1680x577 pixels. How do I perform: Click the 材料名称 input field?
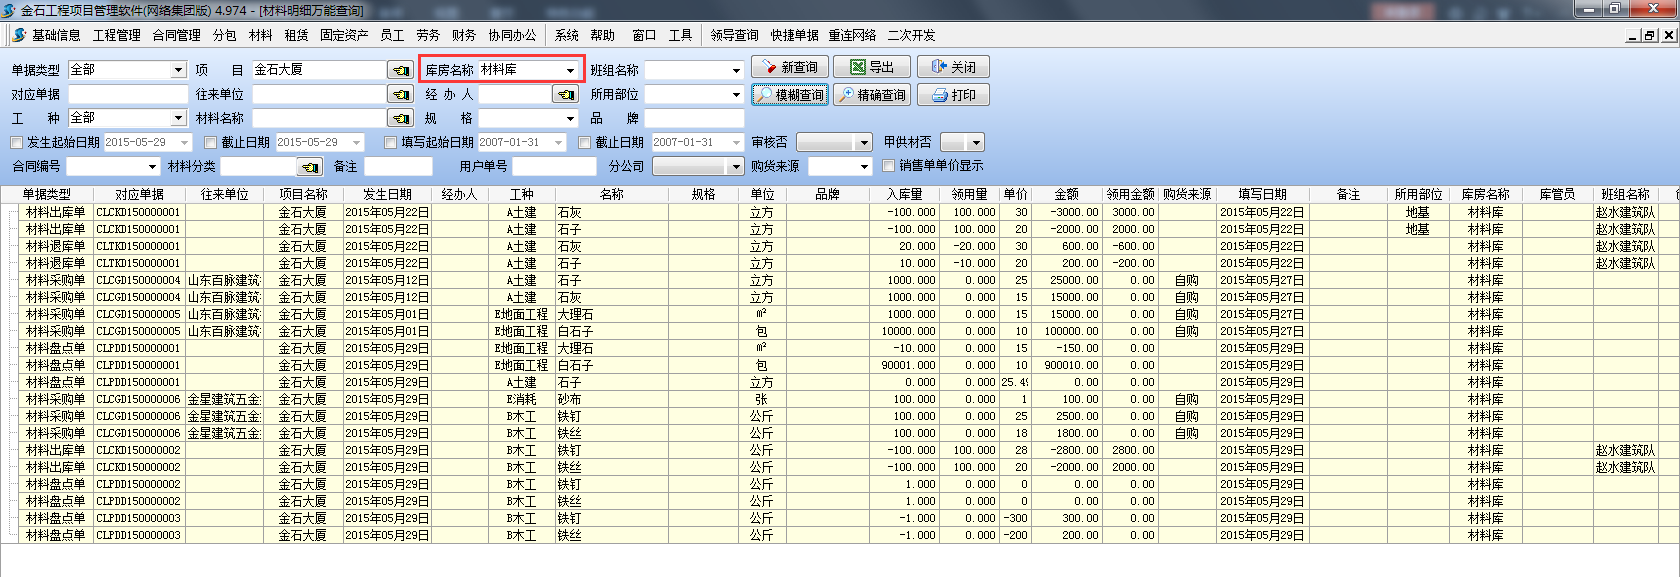click(x=318, y=118)
